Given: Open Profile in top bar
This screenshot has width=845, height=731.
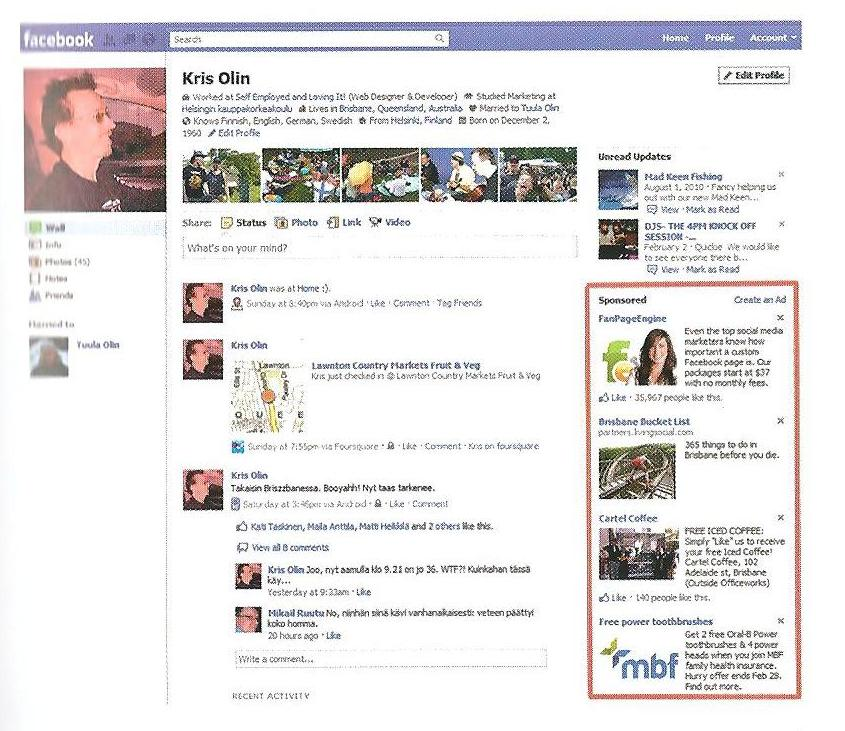Looking at the screenshot, I should pos(719,38).
